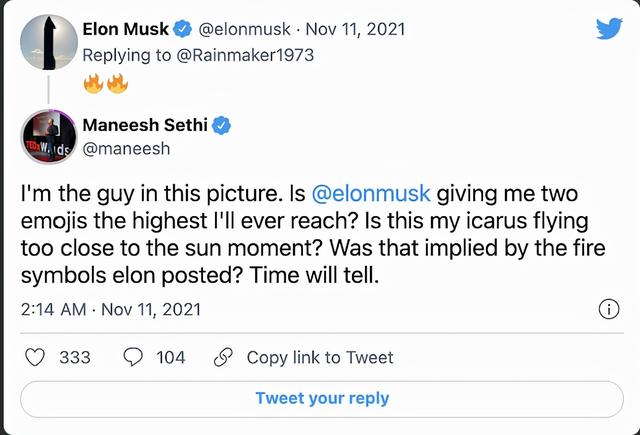Screen dimensions: 640x435
Task: Open Elon Musk's rocket profile picture
Action: [x=49, y=45]
